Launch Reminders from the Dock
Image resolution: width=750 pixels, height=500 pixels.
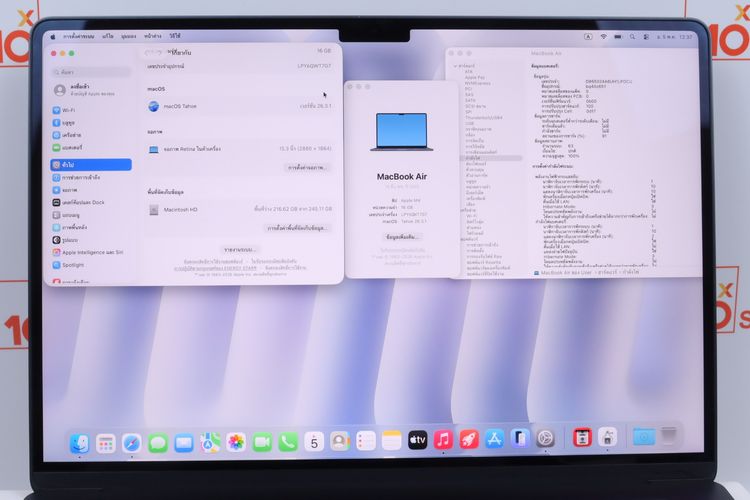tap(366, 441)
